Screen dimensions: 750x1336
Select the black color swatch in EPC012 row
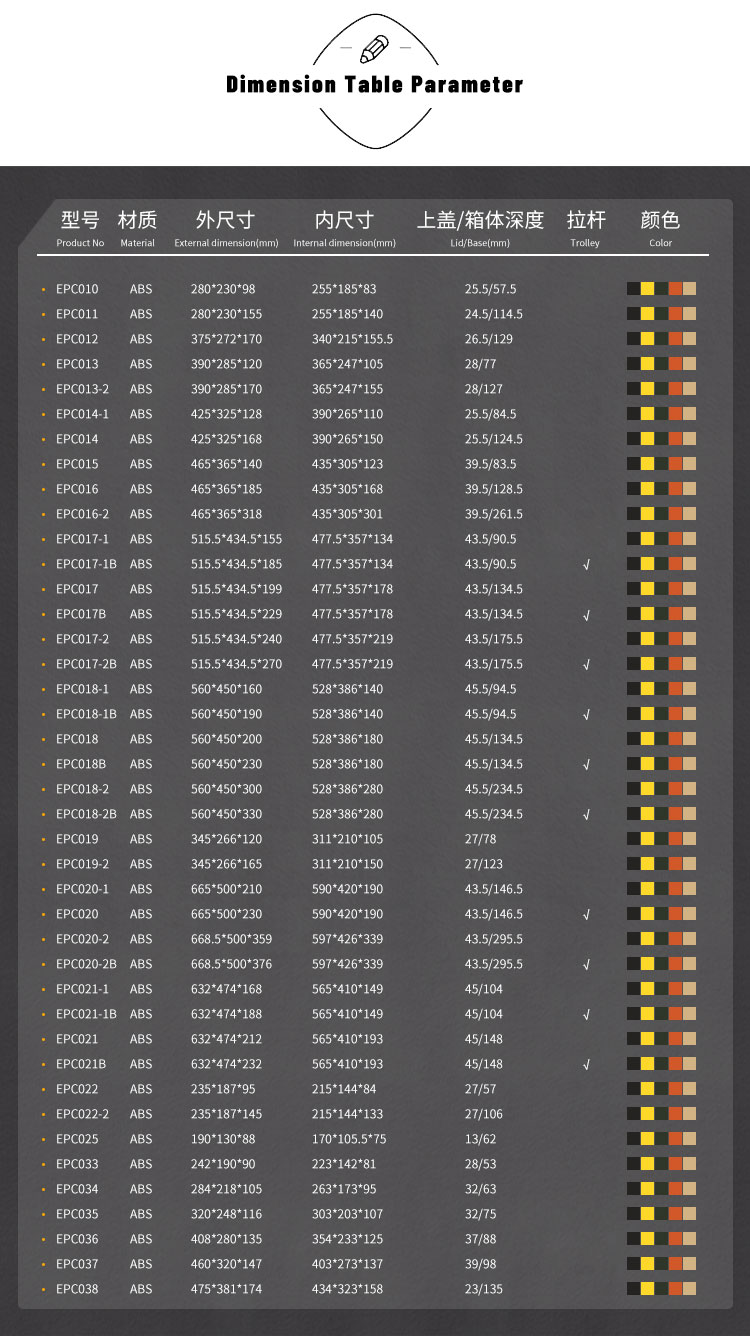(634, 339)
